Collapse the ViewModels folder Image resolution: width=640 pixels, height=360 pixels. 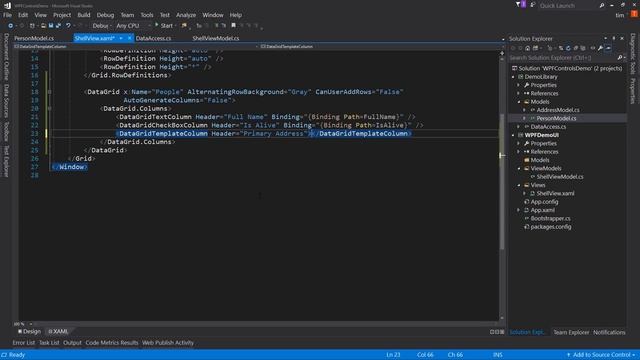coord(519,169)
